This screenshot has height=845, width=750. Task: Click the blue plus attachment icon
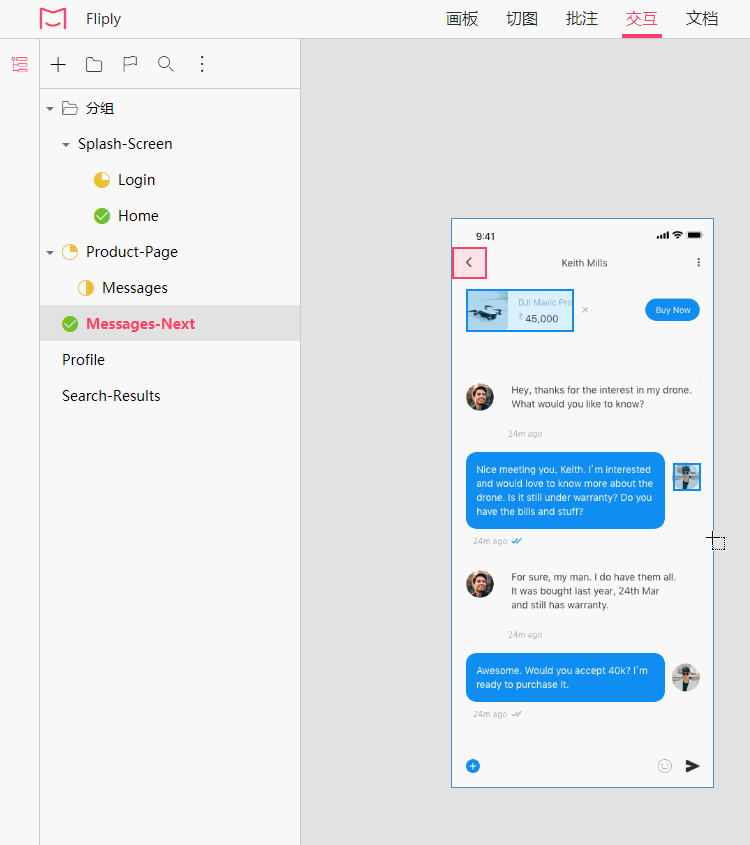[x=473, y=766]
